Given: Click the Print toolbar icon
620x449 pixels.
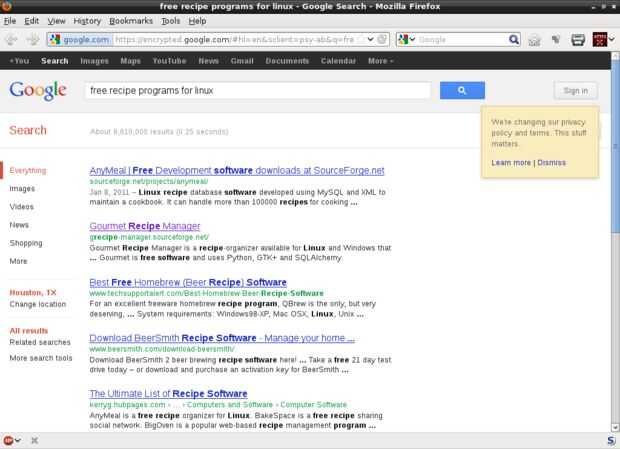Looking at the screenshot, I should 578,40.
